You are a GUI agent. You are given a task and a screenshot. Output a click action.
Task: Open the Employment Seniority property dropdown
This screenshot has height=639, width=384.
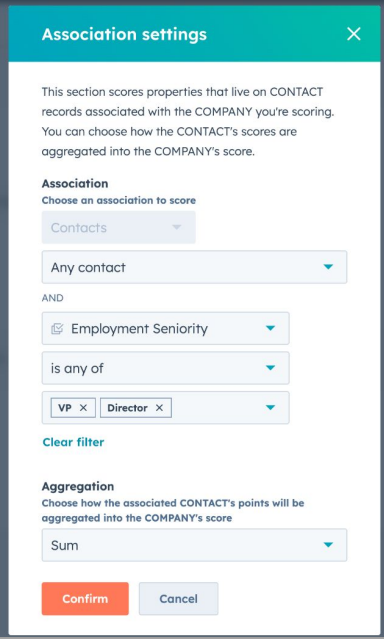(166, 328)
